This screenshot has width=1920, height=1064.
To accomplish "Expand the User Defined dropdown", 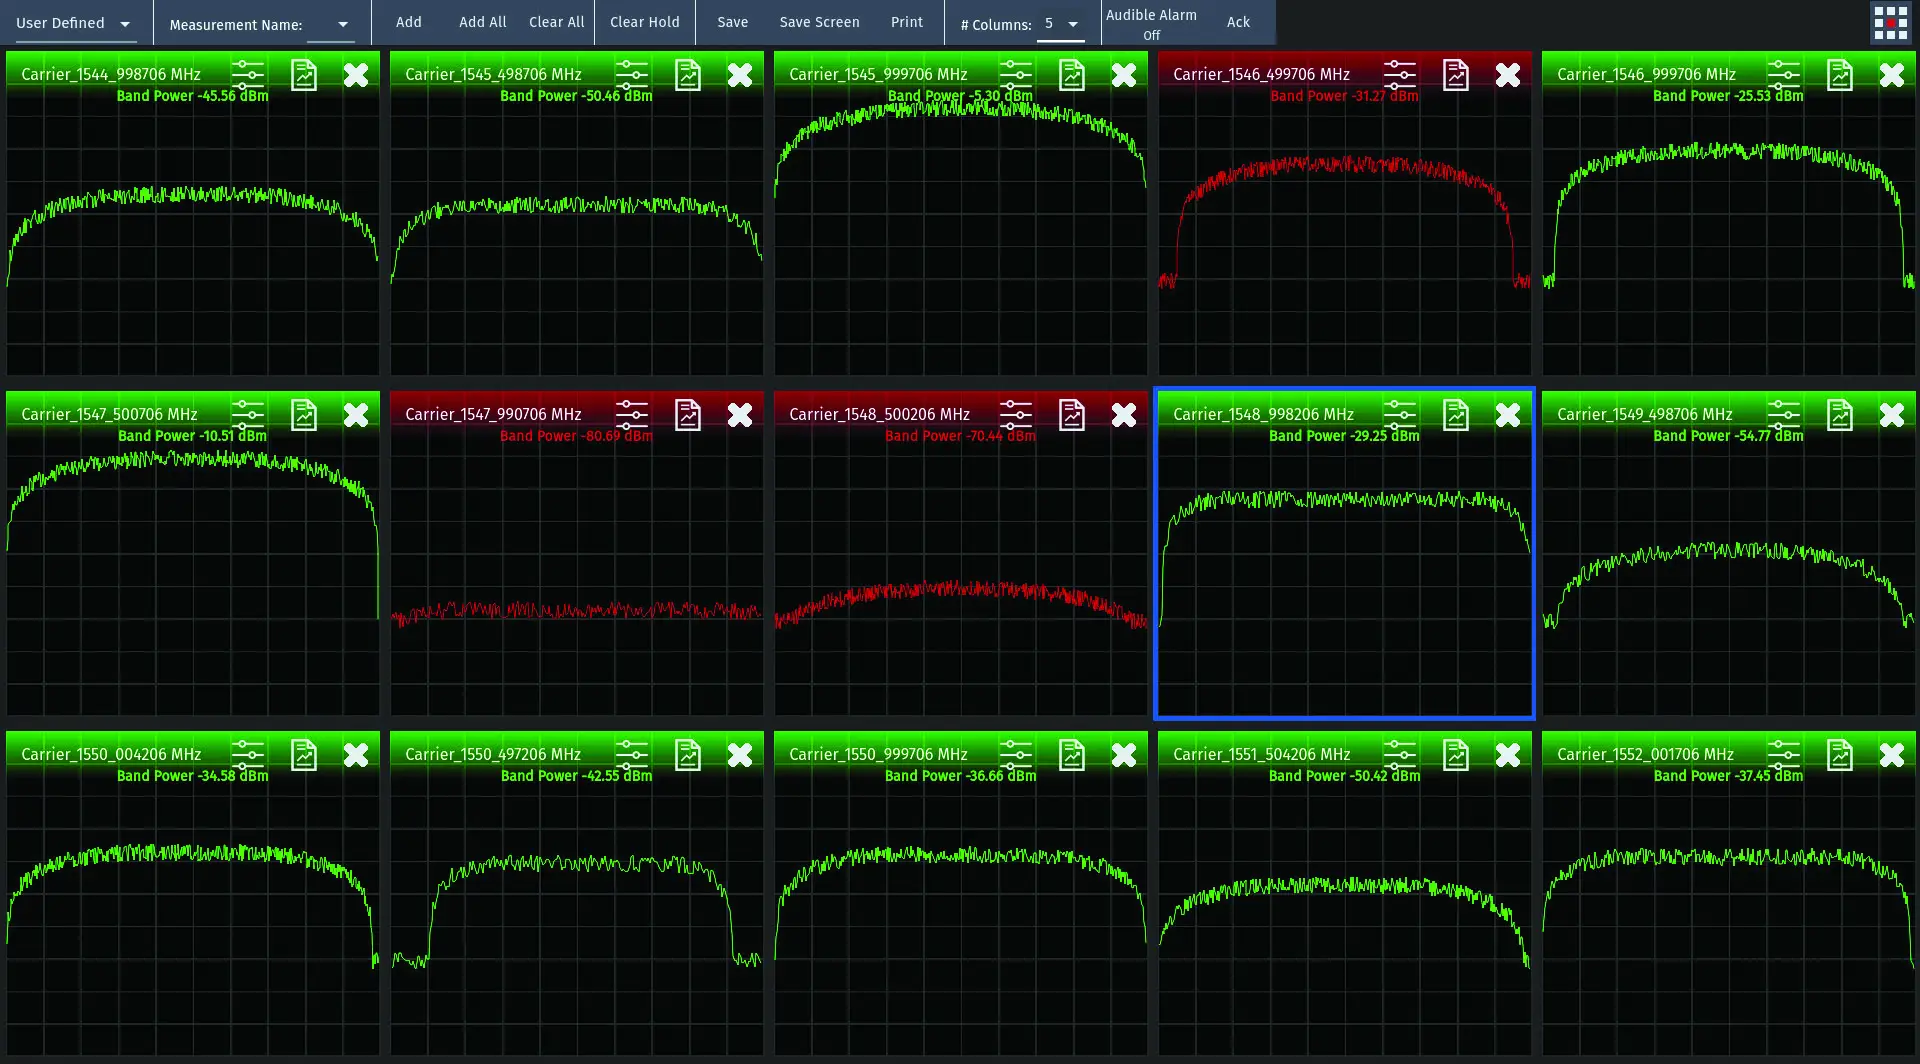I will (x=76, y=23).
